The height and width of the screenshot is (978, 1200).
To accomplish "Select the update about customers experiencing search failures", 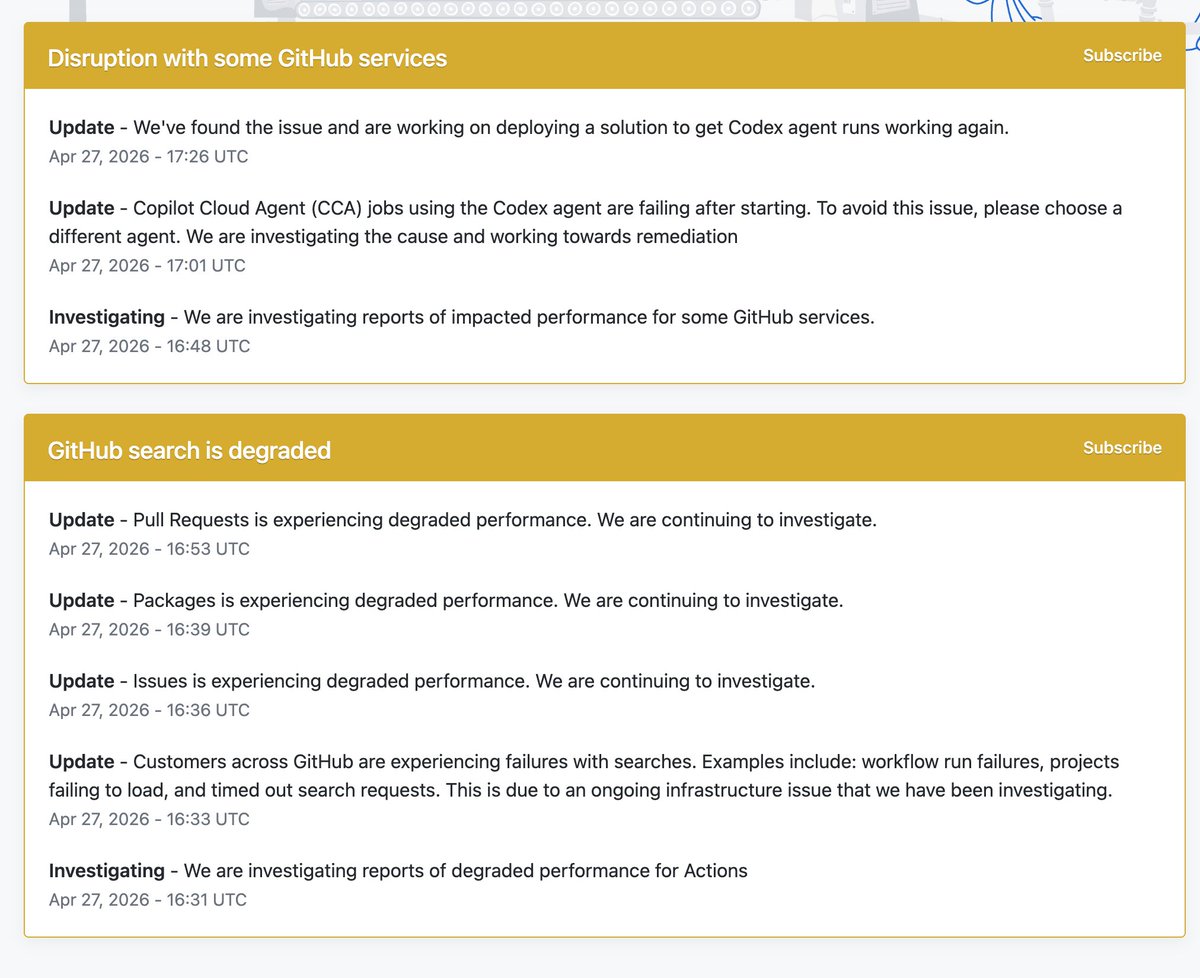I will point(584,776).
